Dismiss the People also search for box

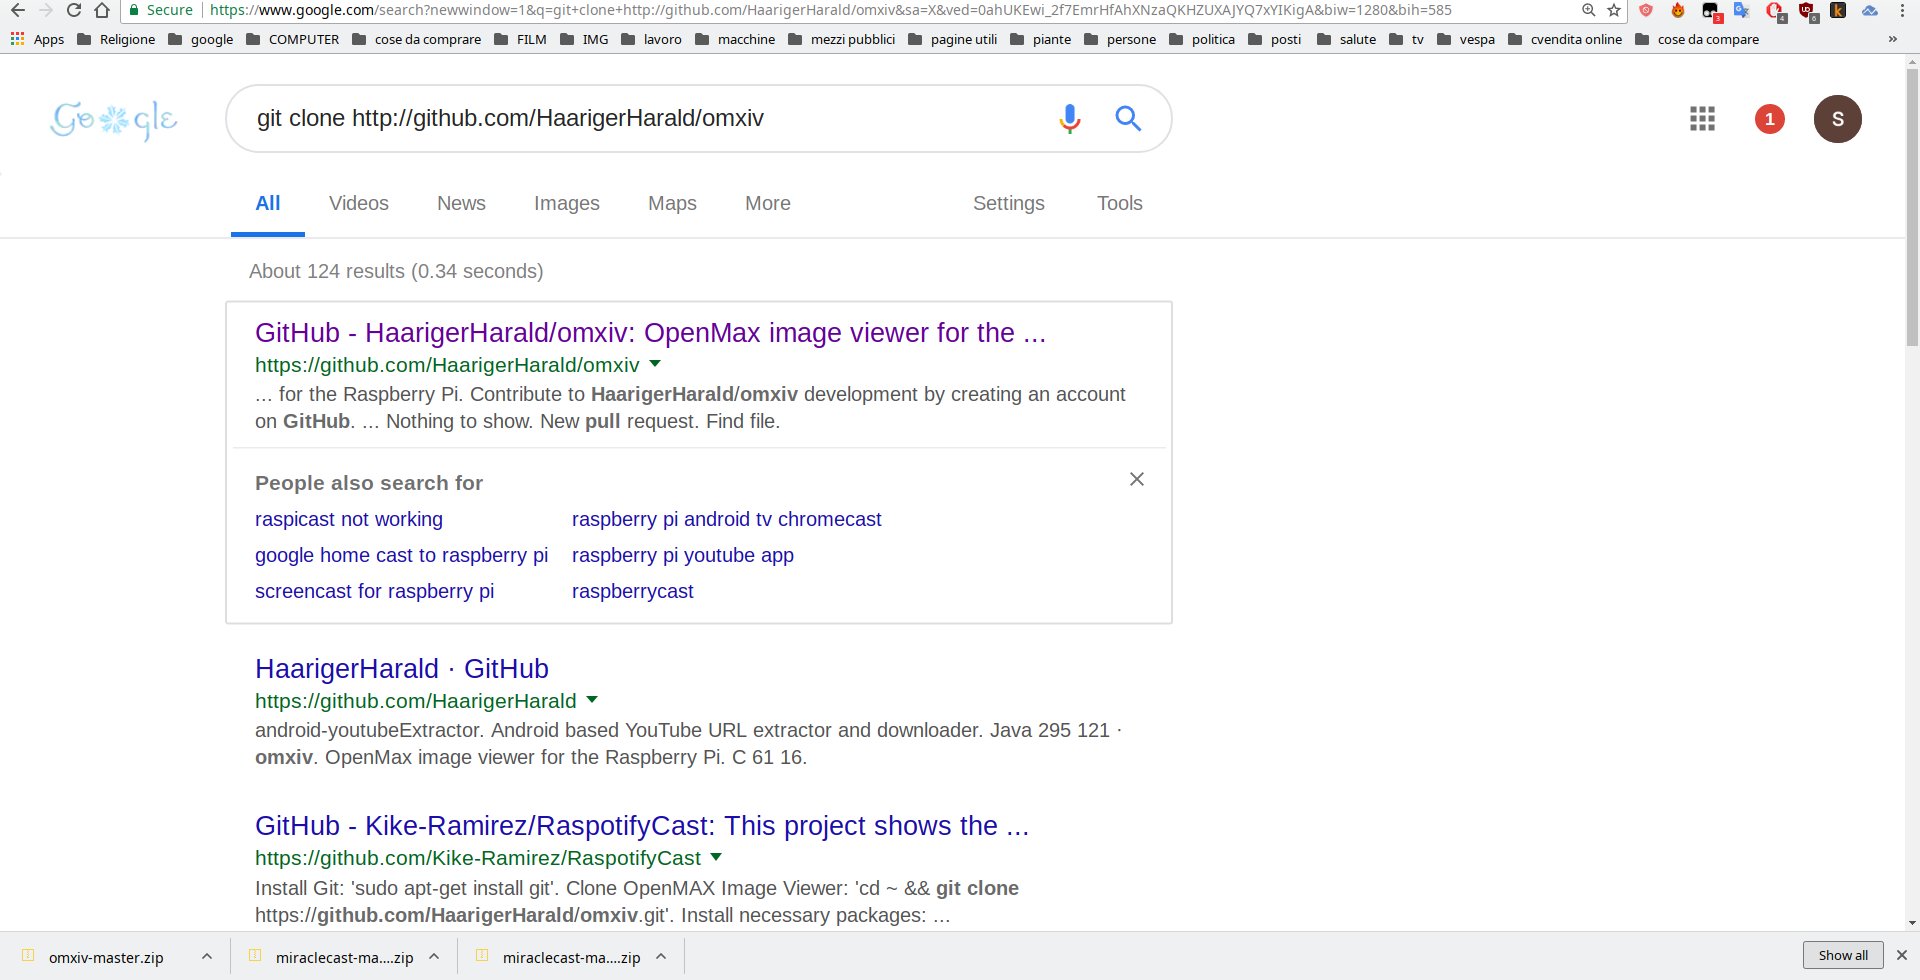1136,479
